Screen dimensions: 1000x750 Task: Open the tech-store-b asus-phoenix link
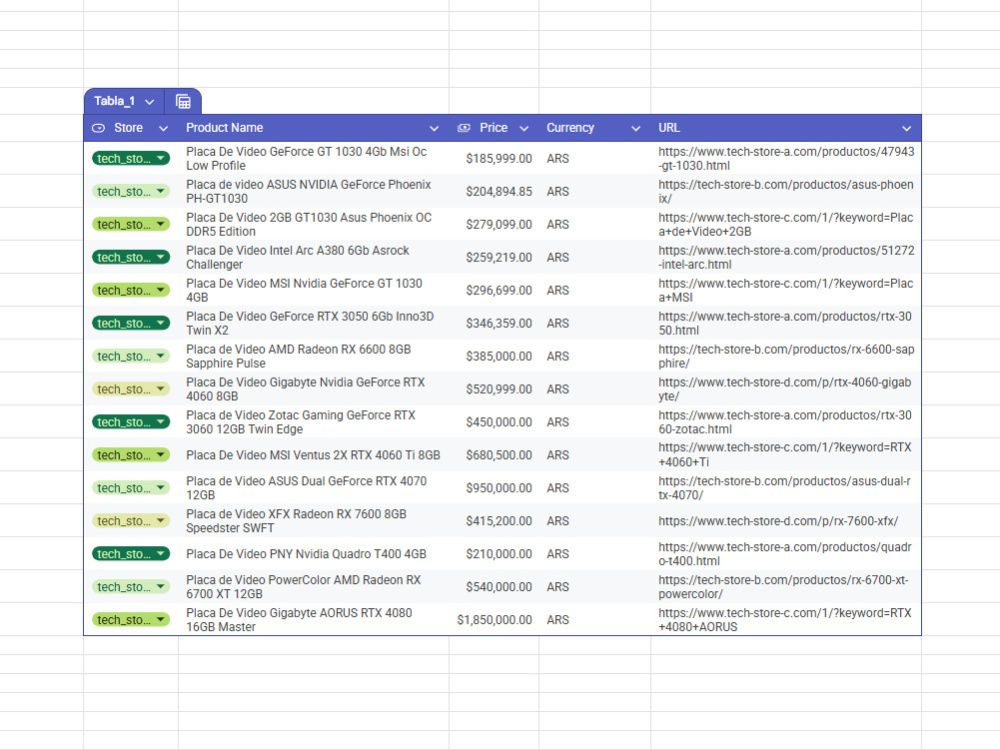tap(786, 191)
